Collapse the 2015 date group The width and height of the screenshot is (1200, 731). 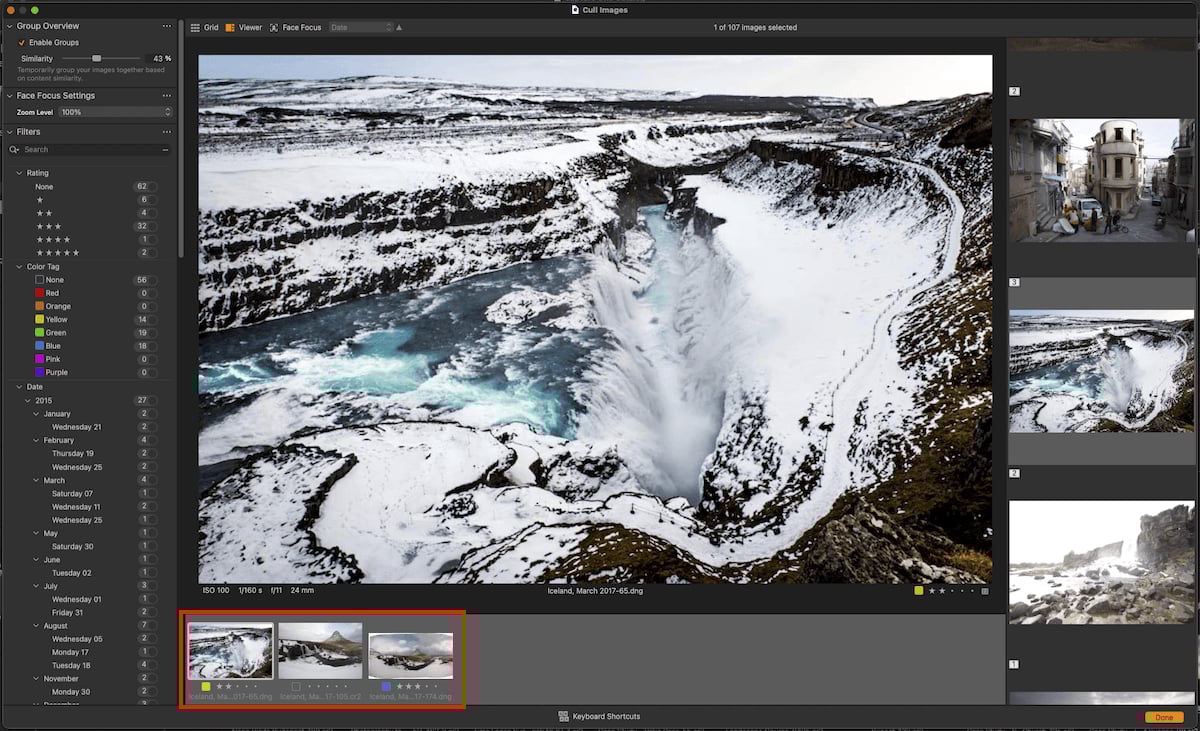coord(29,399)
